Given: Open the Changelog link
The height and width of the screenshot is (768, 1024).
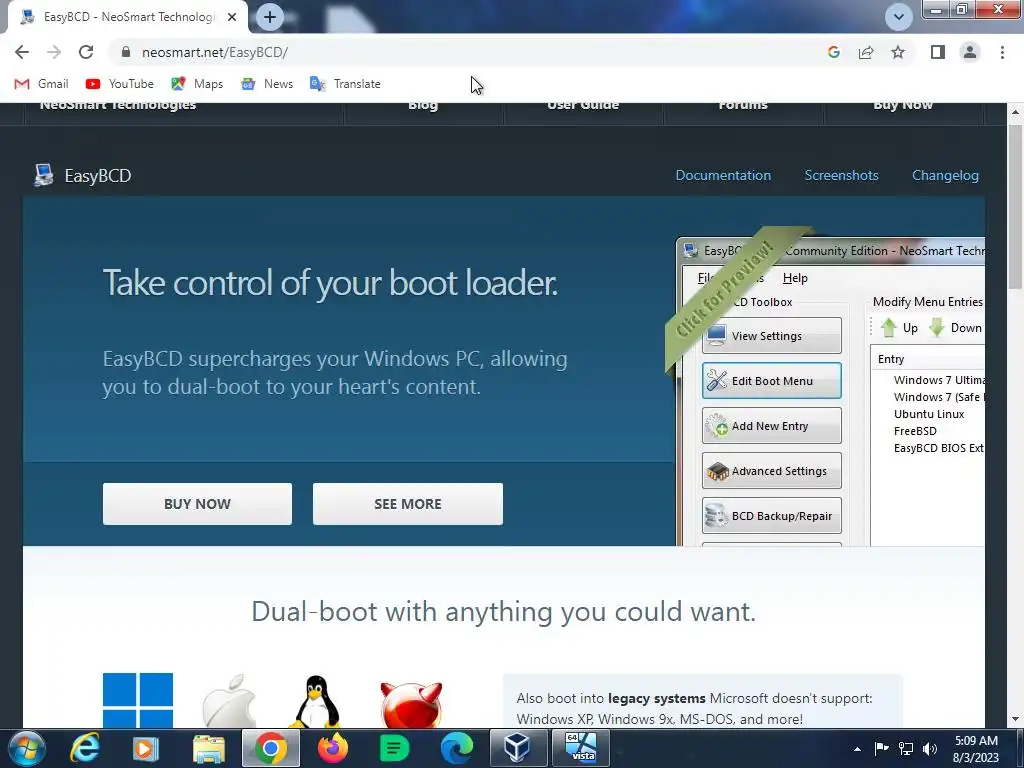Looking at the screenshot, I should (x=945, y=175).
